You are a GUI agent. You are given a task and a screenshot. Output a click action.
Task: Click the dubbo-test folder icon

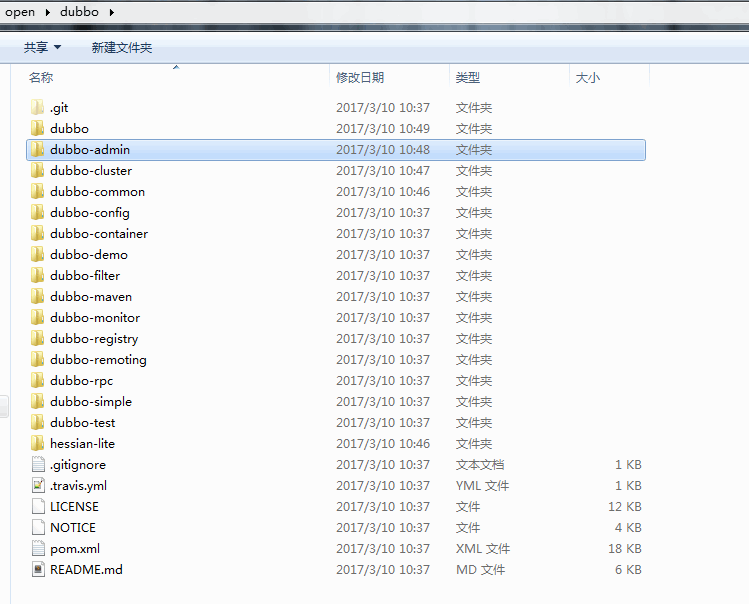[37, 423]
